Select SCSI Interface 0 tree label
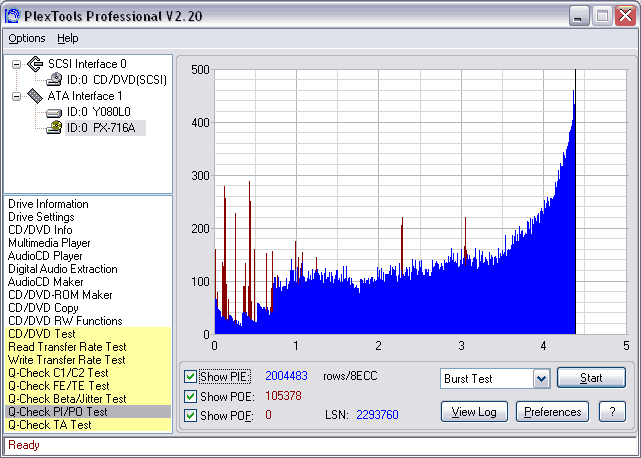 pos(87,64)
